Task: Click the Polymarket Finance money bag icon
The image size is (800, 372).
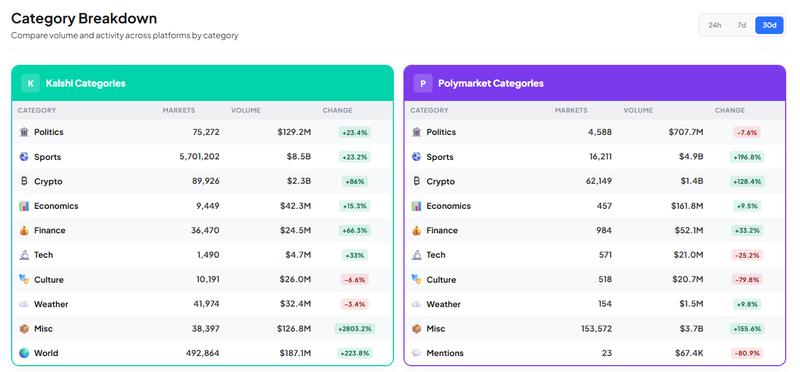Action: click(416, 230)
